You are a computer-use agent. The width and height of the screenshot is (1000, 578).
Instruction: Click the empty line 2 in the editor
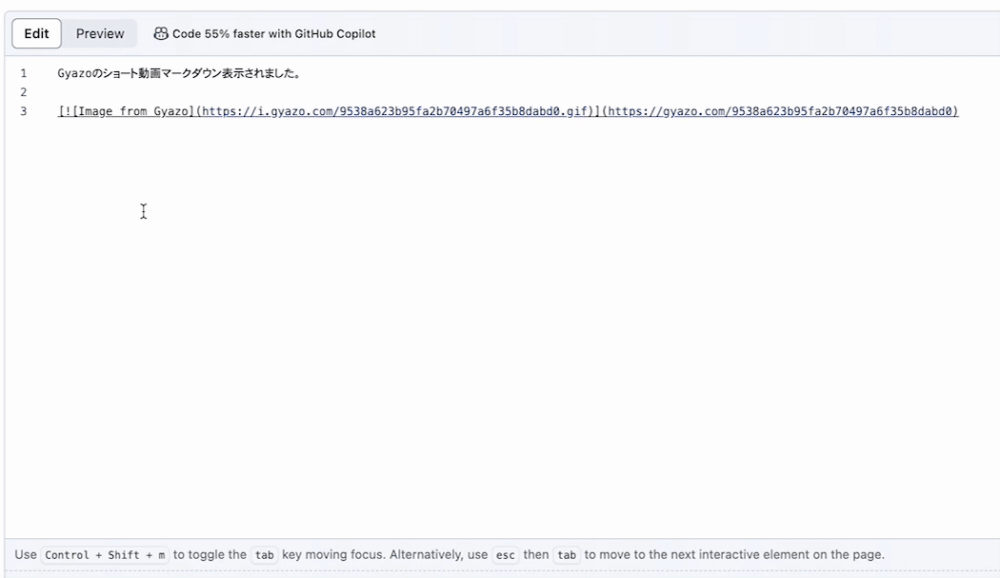(100, 92)
